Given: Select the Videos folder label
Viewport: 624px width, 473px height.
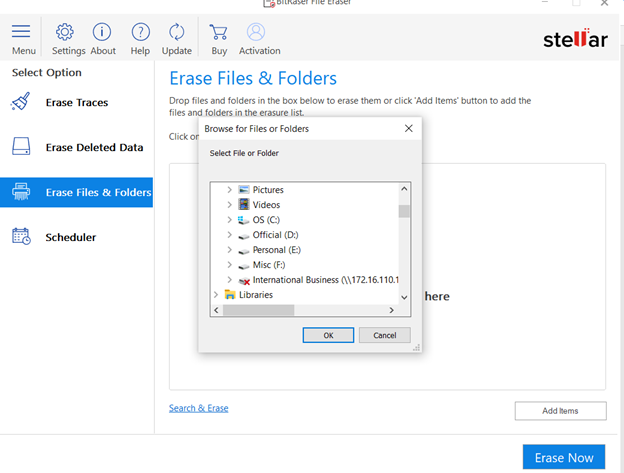Looking at the screenshot, I should 266,204.
